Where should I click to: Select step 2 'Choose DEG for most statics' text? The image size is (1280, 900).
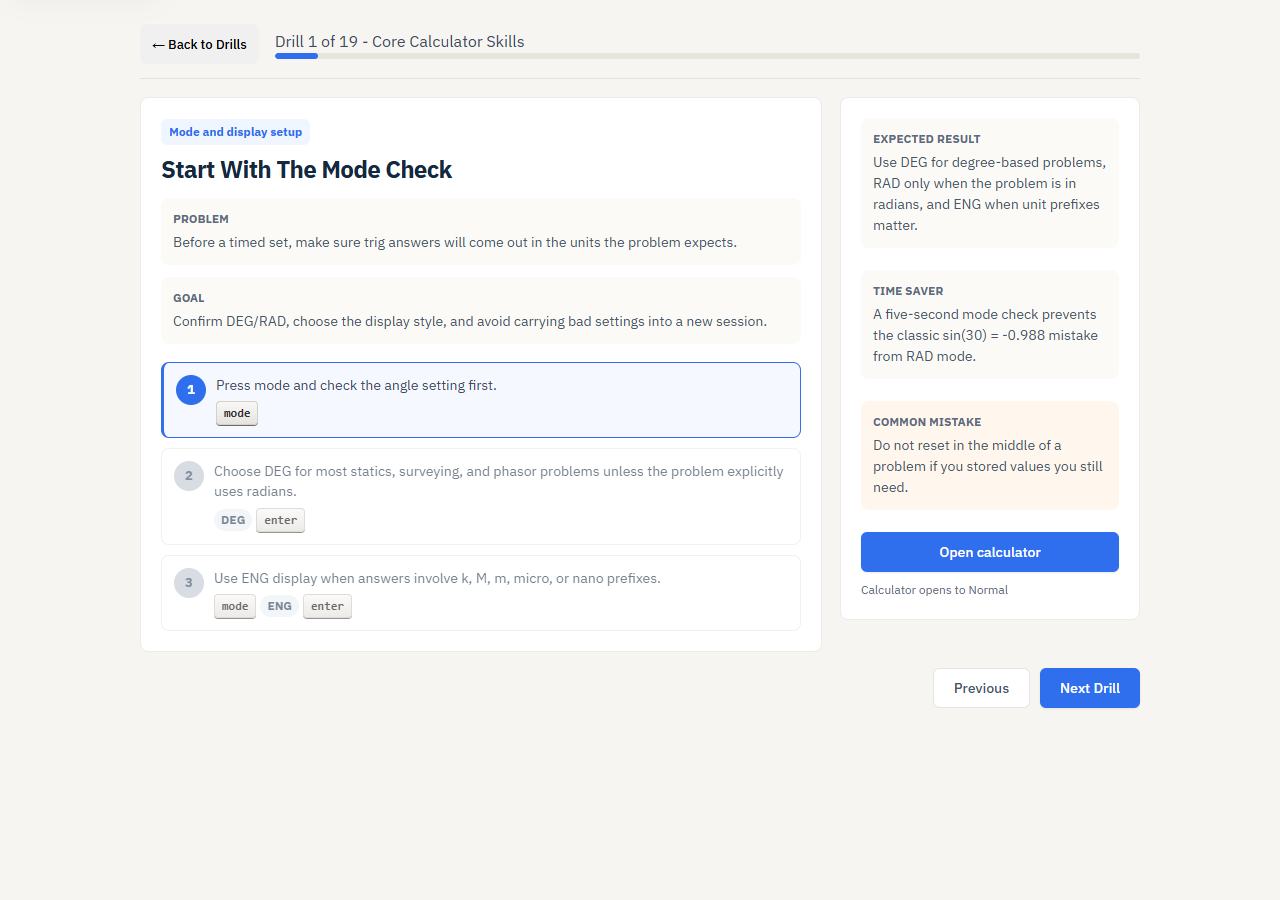(x=499, y=481)
